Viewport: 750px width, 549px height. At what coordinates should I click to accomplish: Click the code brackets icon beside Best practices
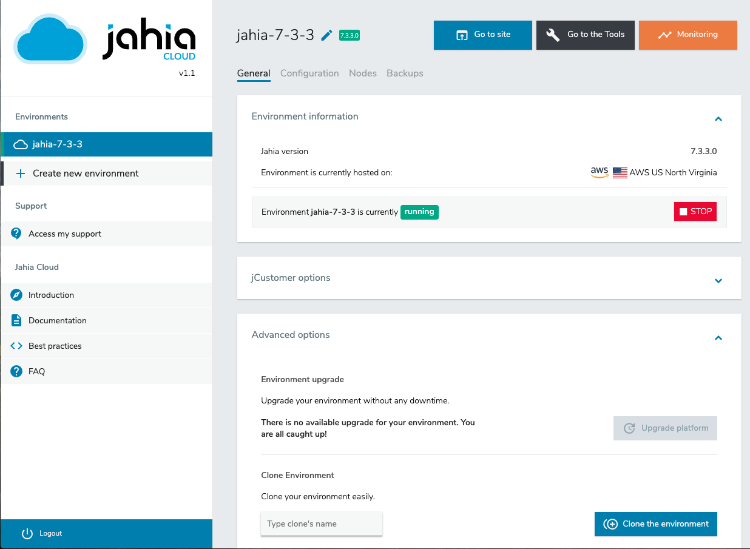click(16, 346)
